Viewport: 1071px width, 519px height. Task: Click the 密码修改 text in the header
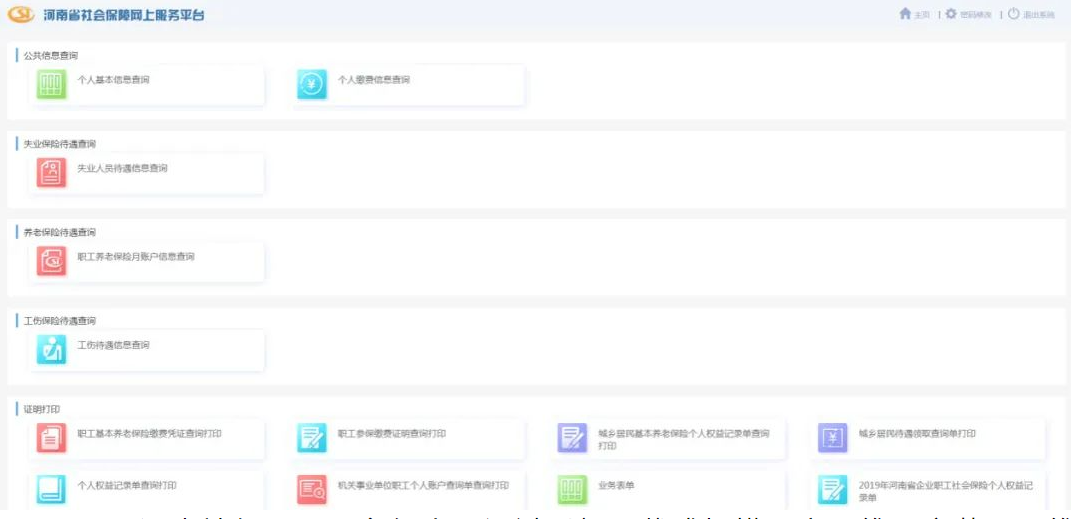(975, 15)
